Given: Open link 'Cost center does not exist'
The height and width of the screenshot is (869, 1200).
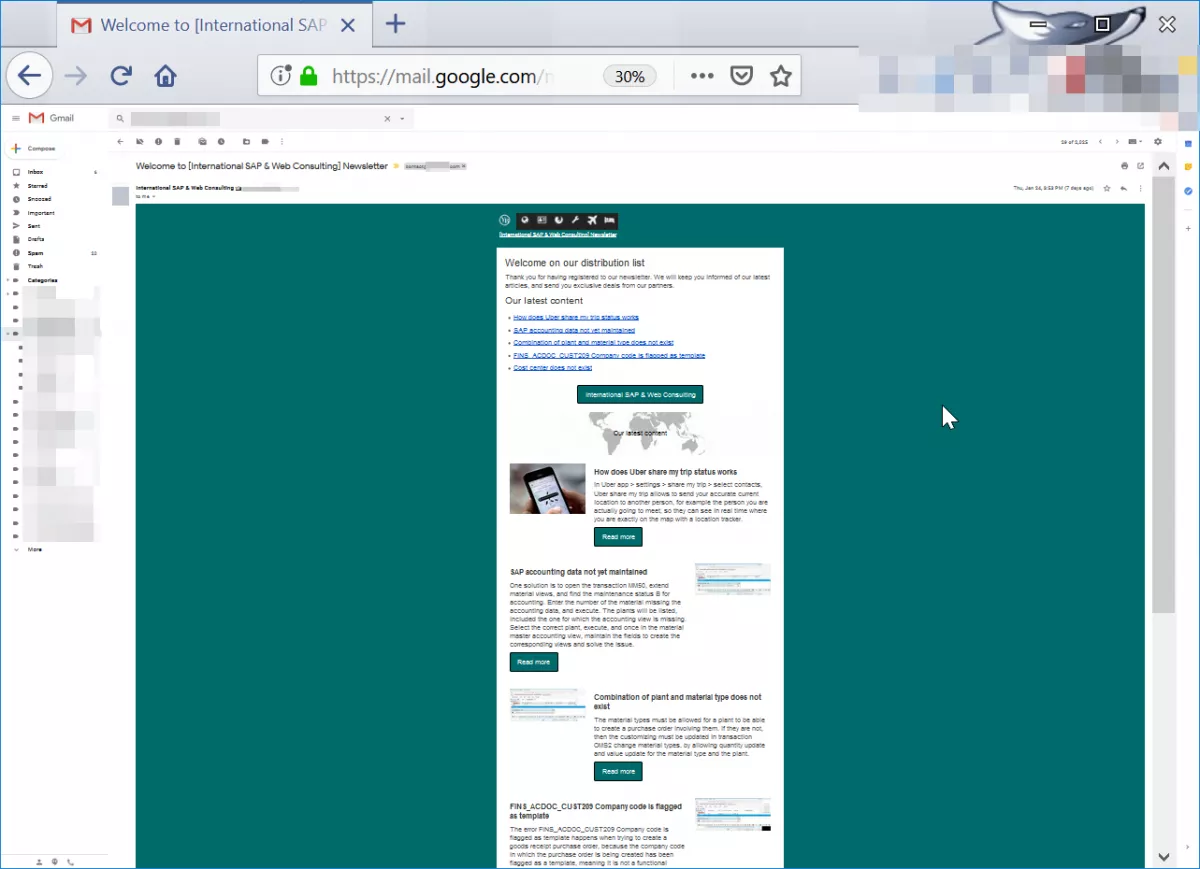Looking at the screenshot, I should [x=552, y=368].
